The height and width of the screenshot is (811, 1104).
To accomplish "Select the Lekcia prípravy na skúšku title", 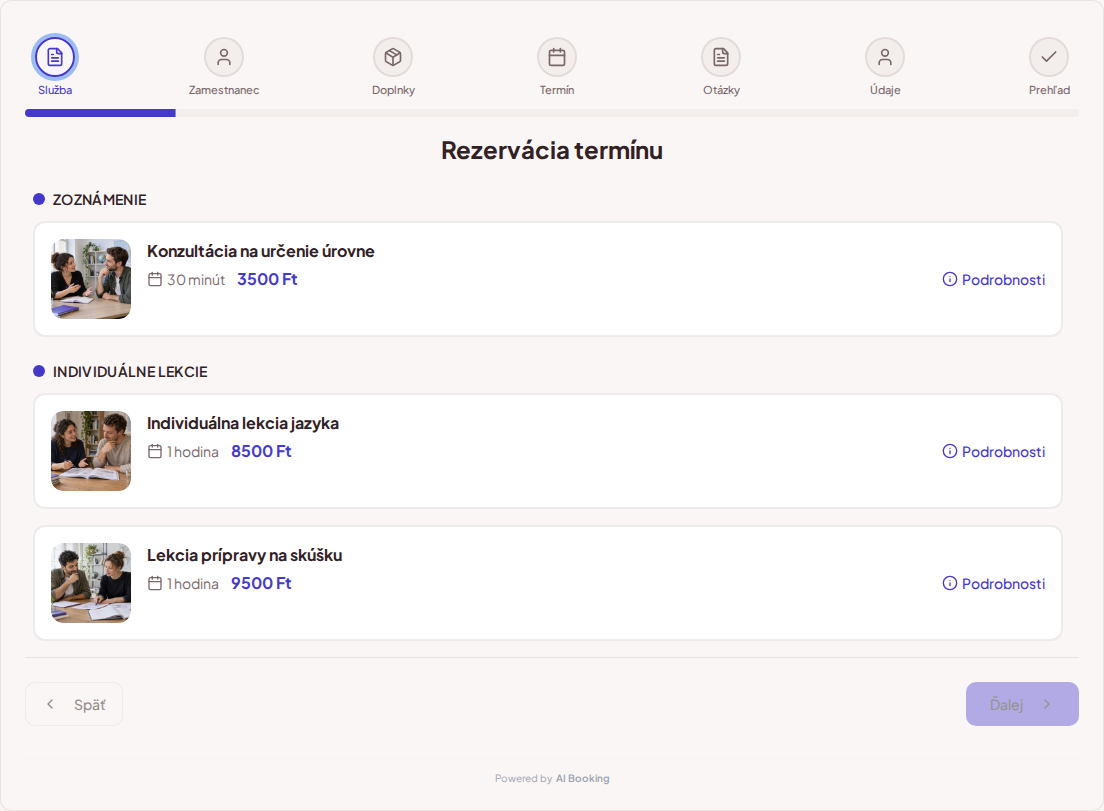I will [244, 555].
